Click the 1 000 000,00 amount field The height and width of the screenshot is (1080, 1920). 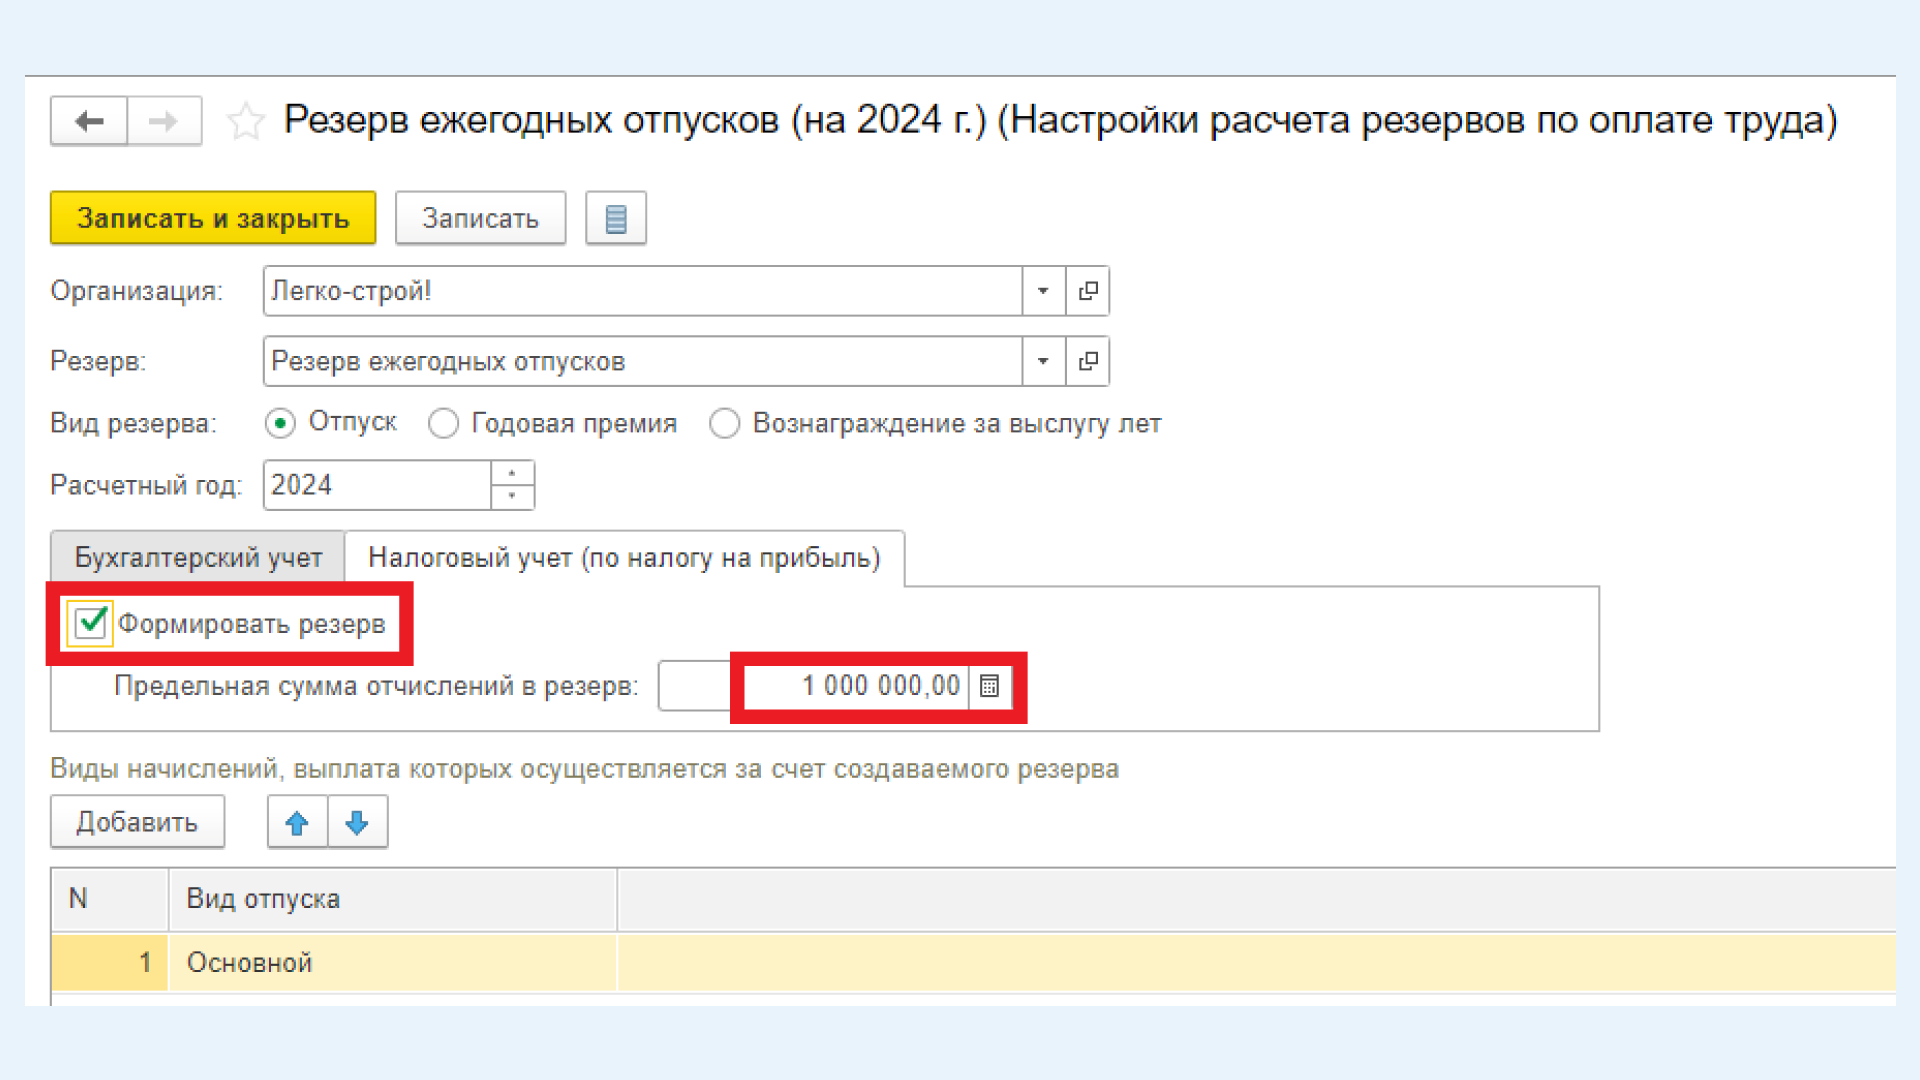(814, 686)
